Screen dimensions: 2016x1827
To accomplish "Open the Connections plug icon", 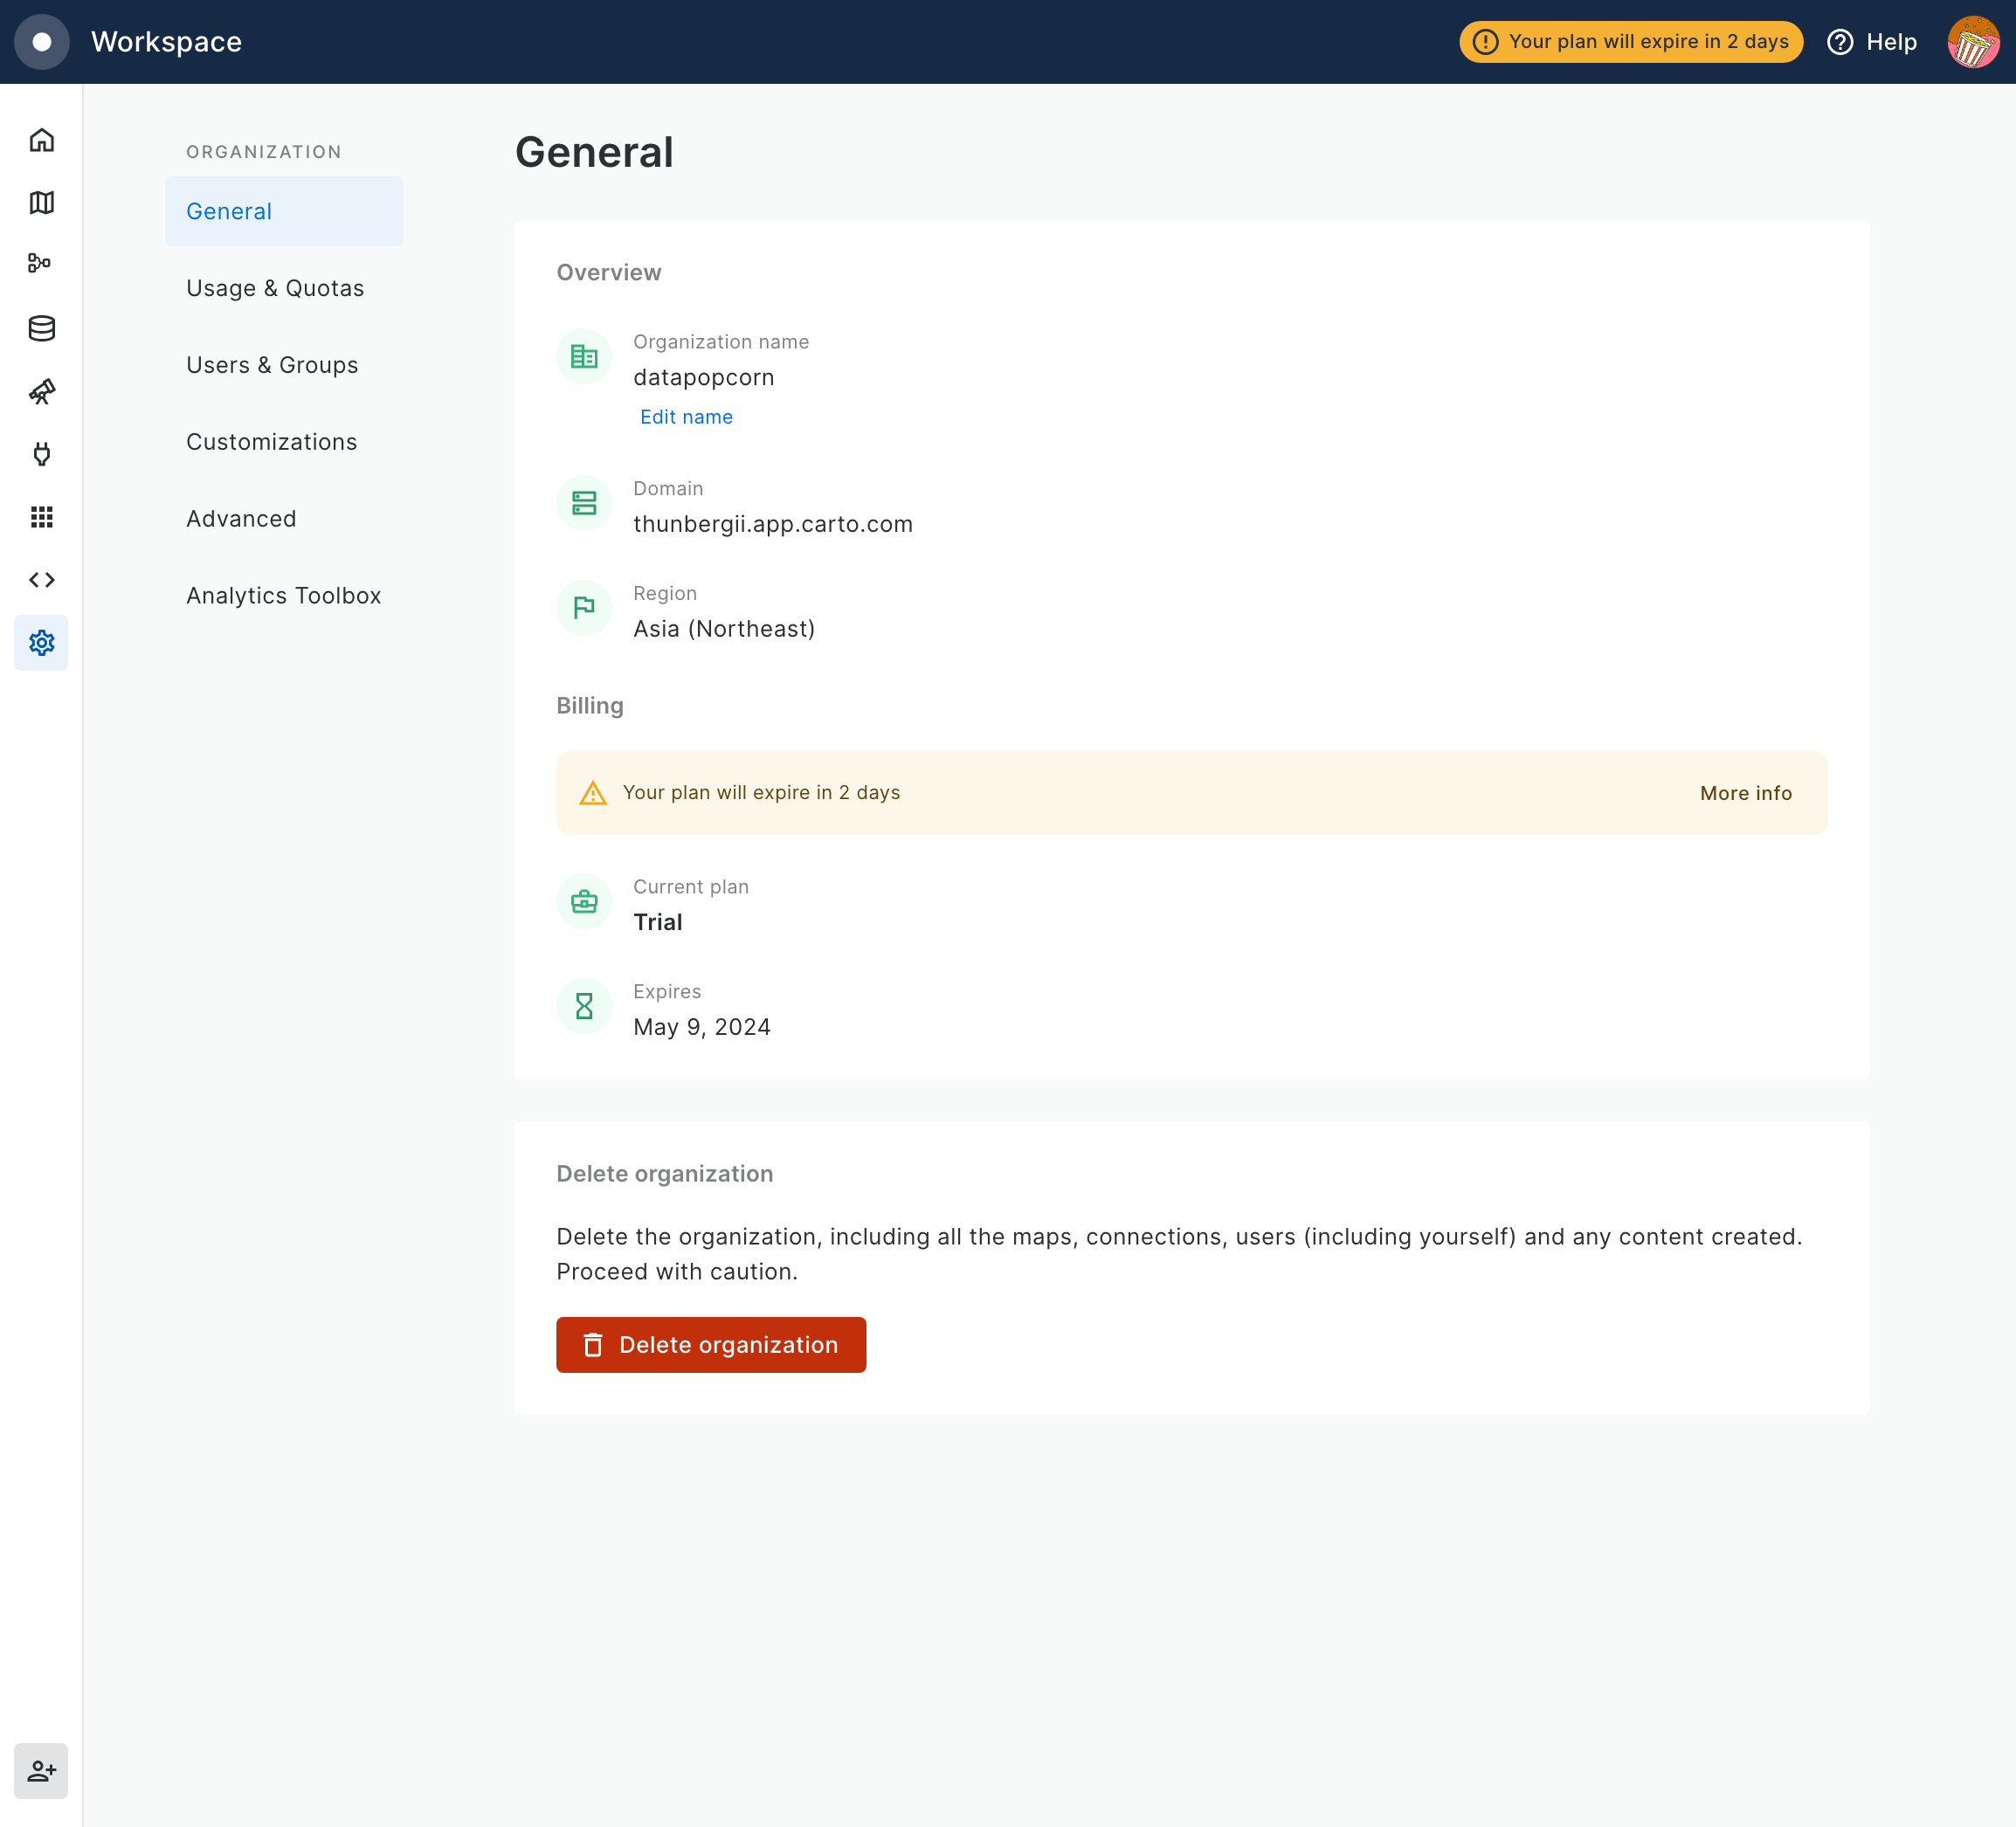I will (x=41, y=454).
